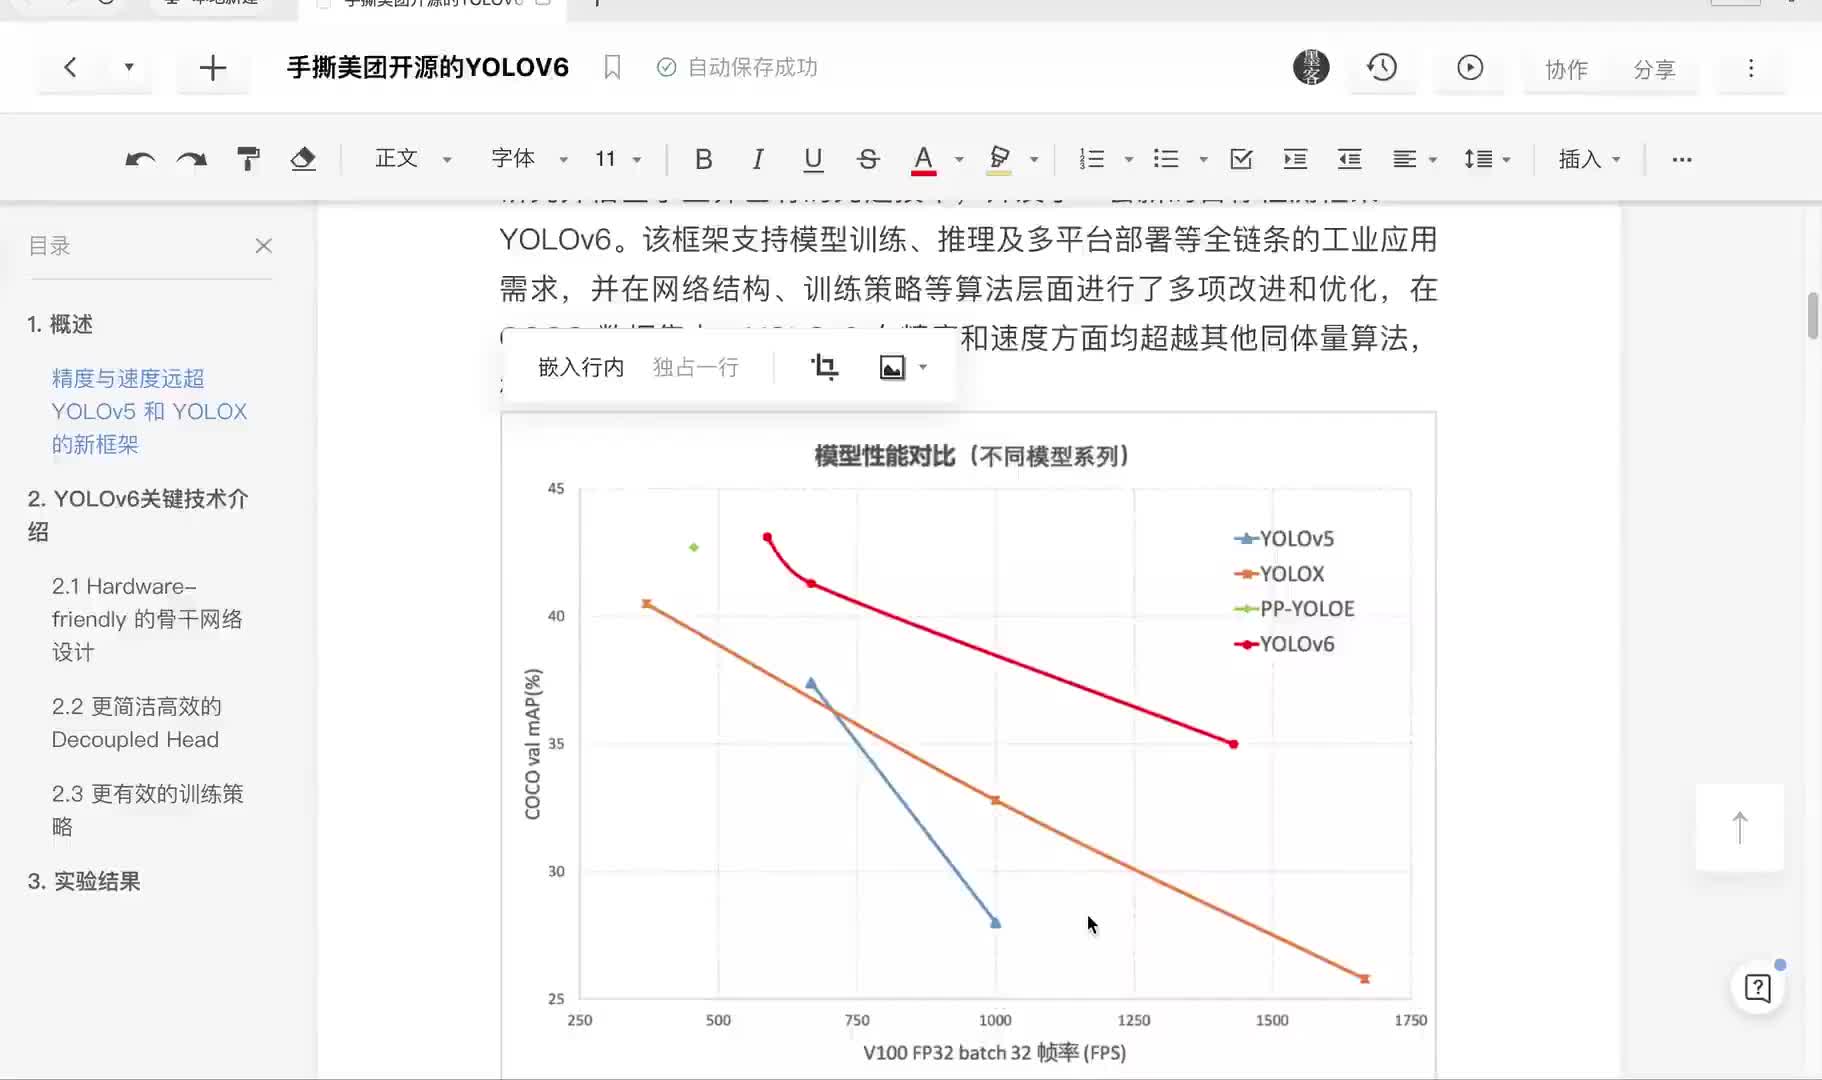Image resolution: width=1822 pixels, height=1080 pixels.
Task: Toggle underline formatting
Action: point(813,159)
